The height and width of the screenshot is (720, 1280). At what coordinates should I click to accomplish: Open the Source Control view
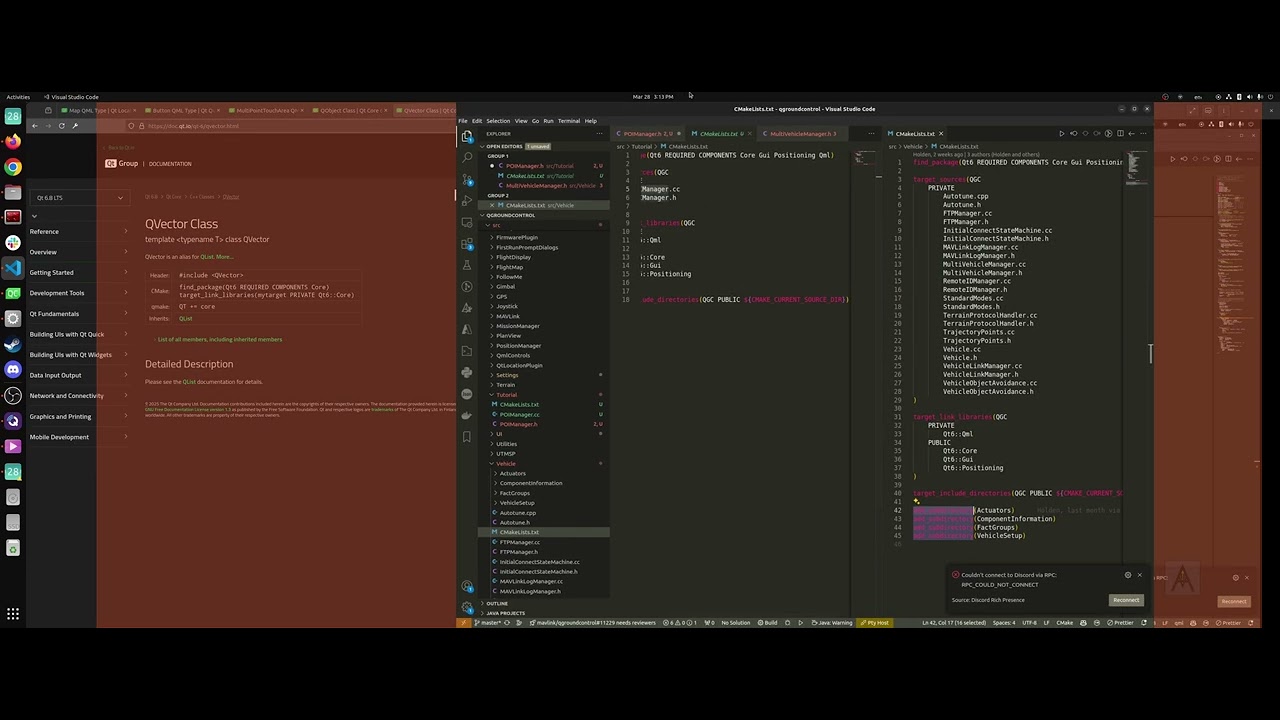[x=467, y=179]
